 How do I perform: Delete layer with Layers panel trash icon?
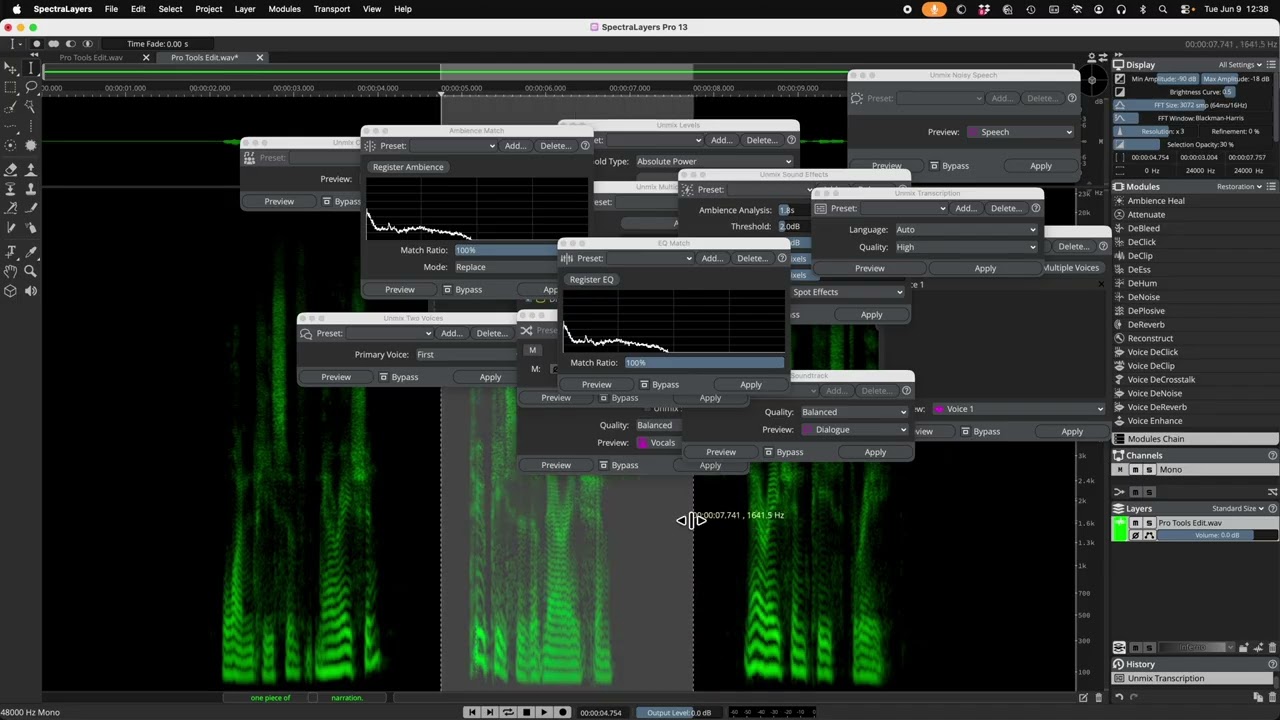coord(1273,647)
